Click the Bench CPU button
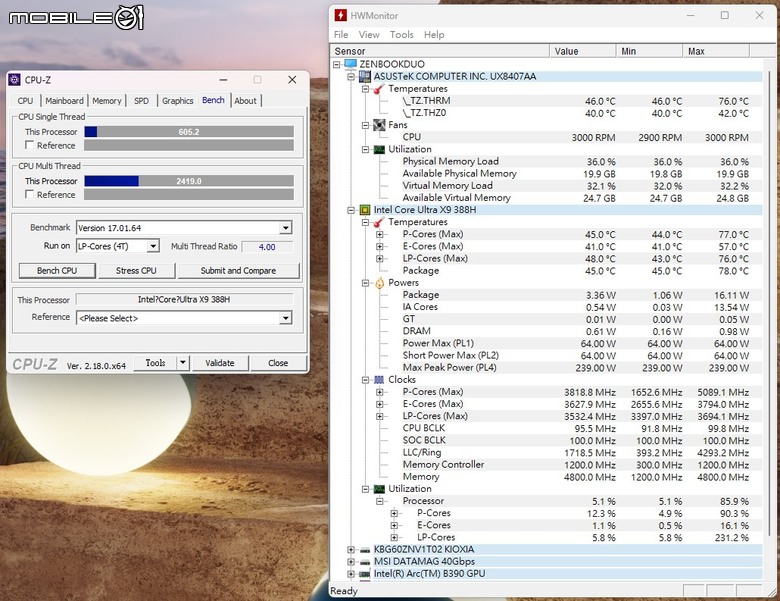Image resolution: width=780 pixels, height=601 pixels. tap(57, 271)
